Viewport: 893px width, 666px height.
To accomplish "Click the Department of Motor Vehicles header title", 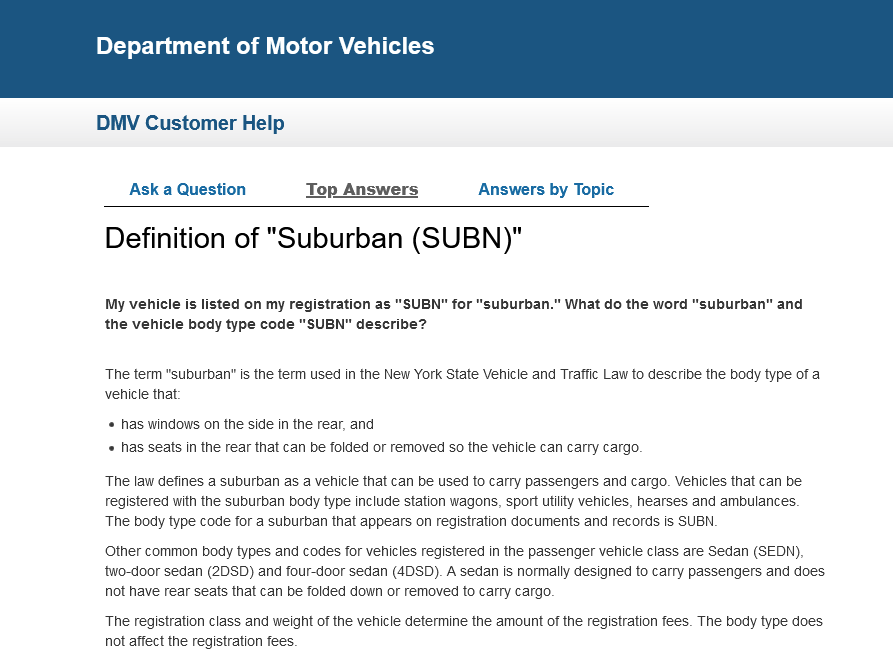I will click(265, 46).
